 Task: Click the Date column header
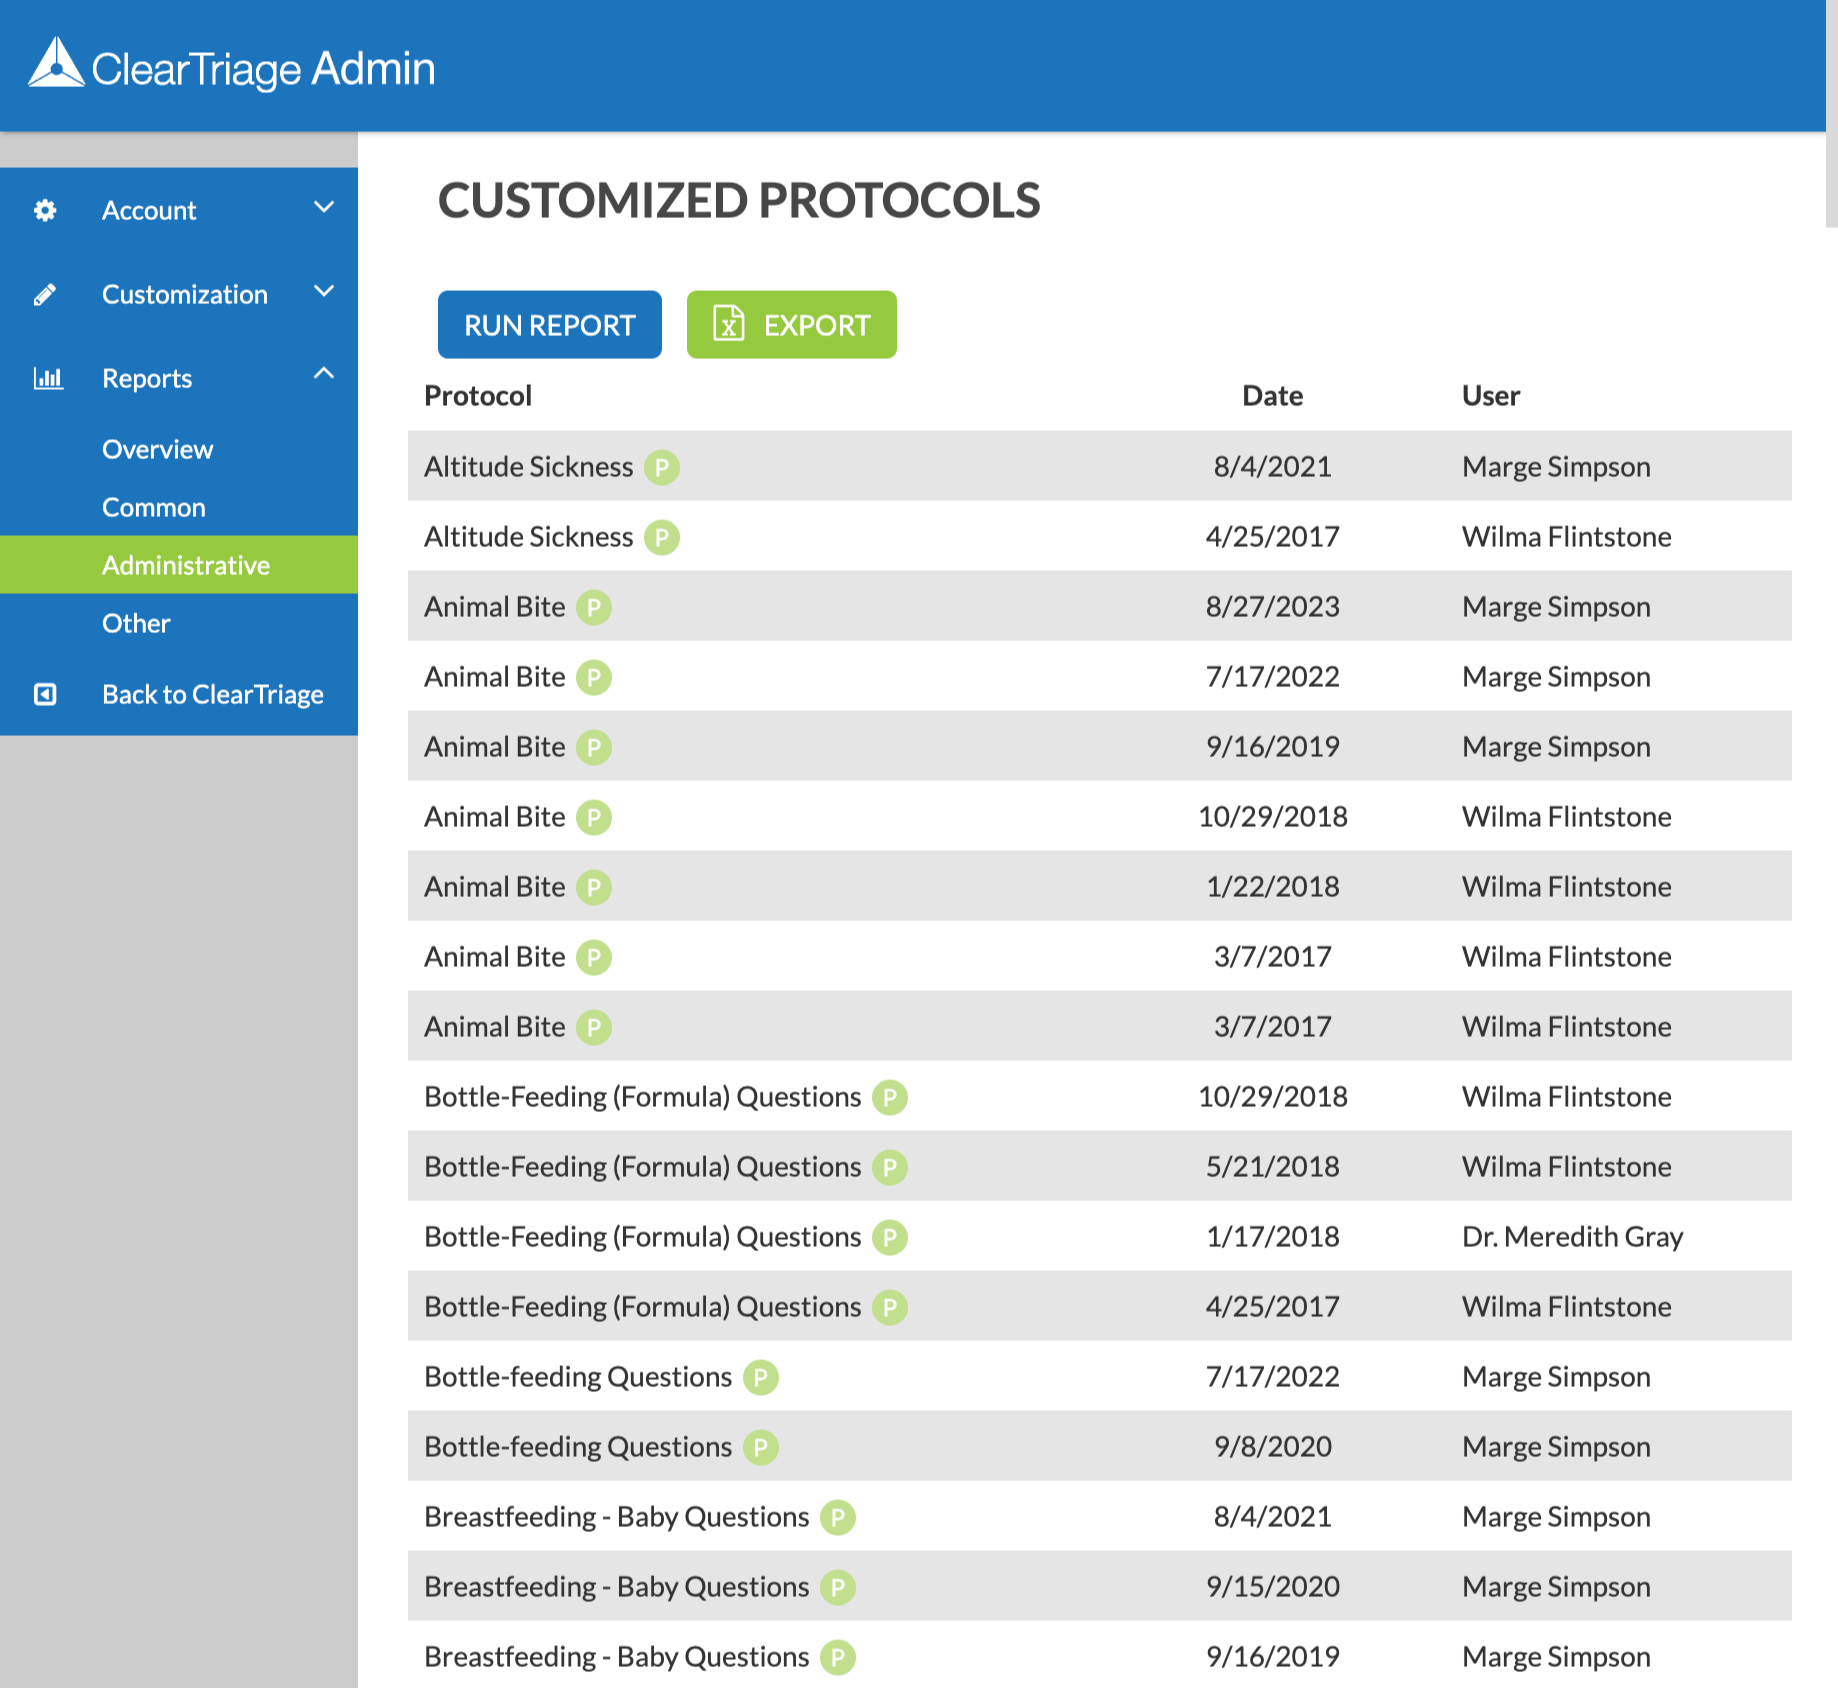coord(1272,396)
